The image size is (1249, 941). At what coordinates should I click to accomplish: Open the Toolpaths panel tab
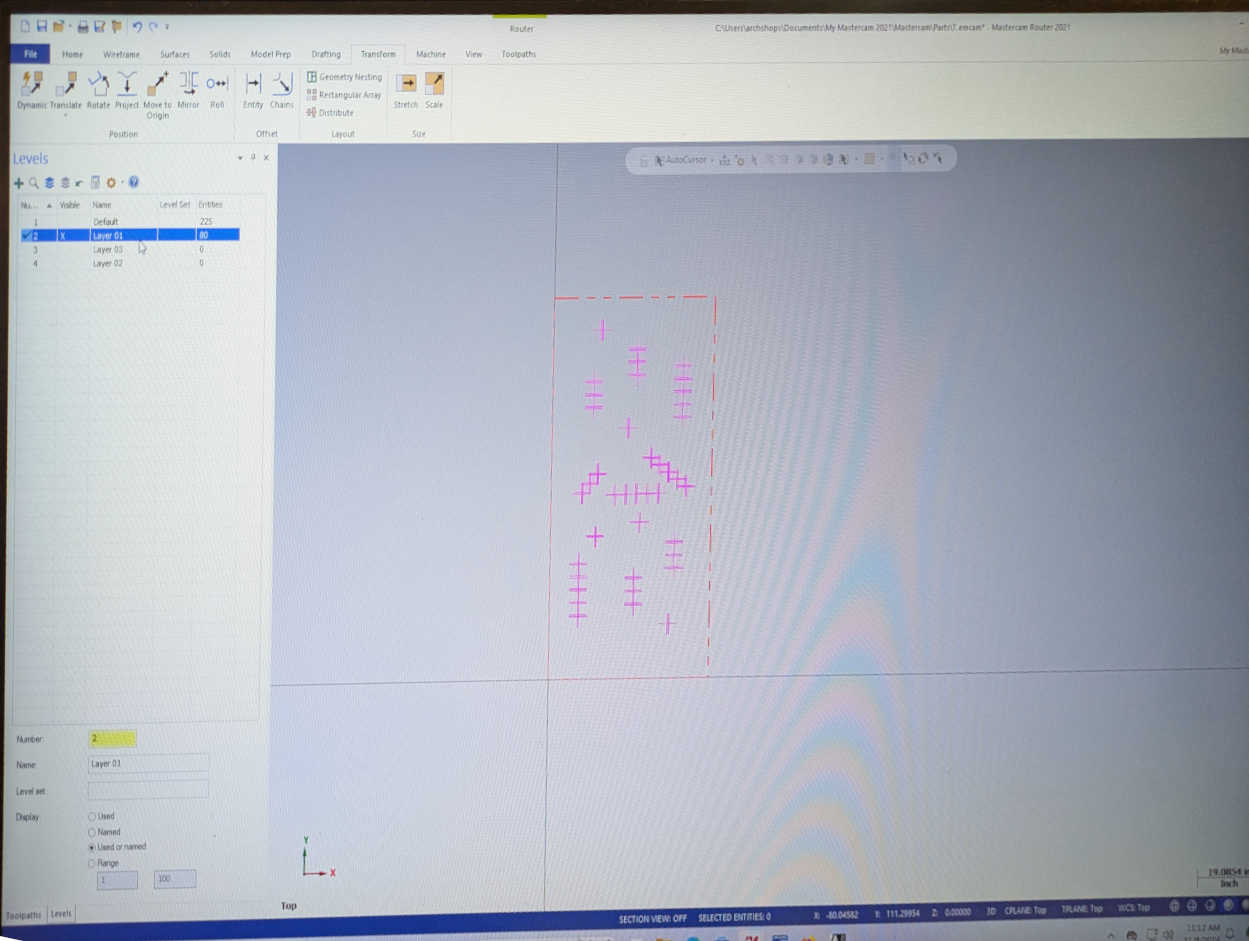(x=24, y=915)
